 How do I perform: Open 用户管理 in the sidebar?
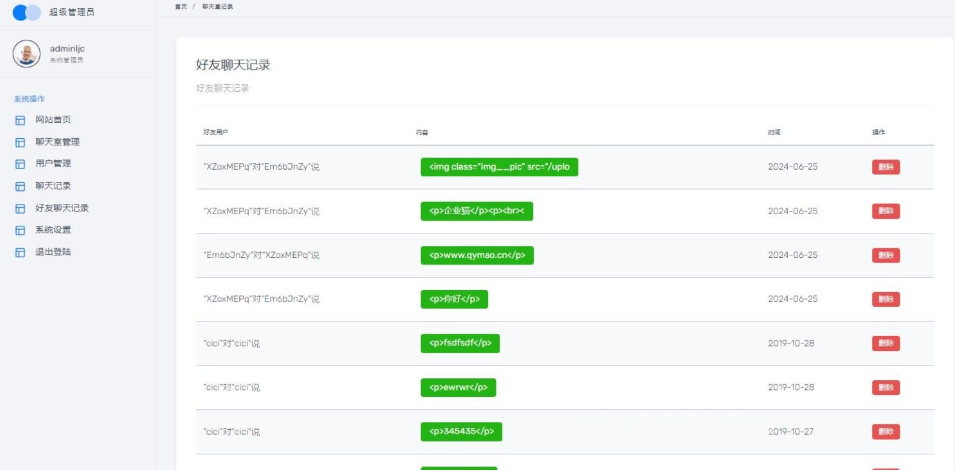[53, 164]
